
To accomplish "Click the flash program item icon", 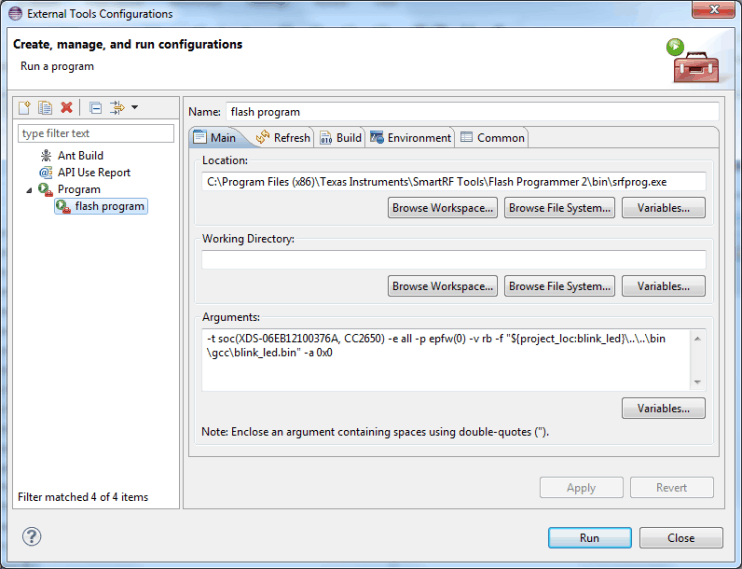I will pyautogui.click(x=63, y=206).
